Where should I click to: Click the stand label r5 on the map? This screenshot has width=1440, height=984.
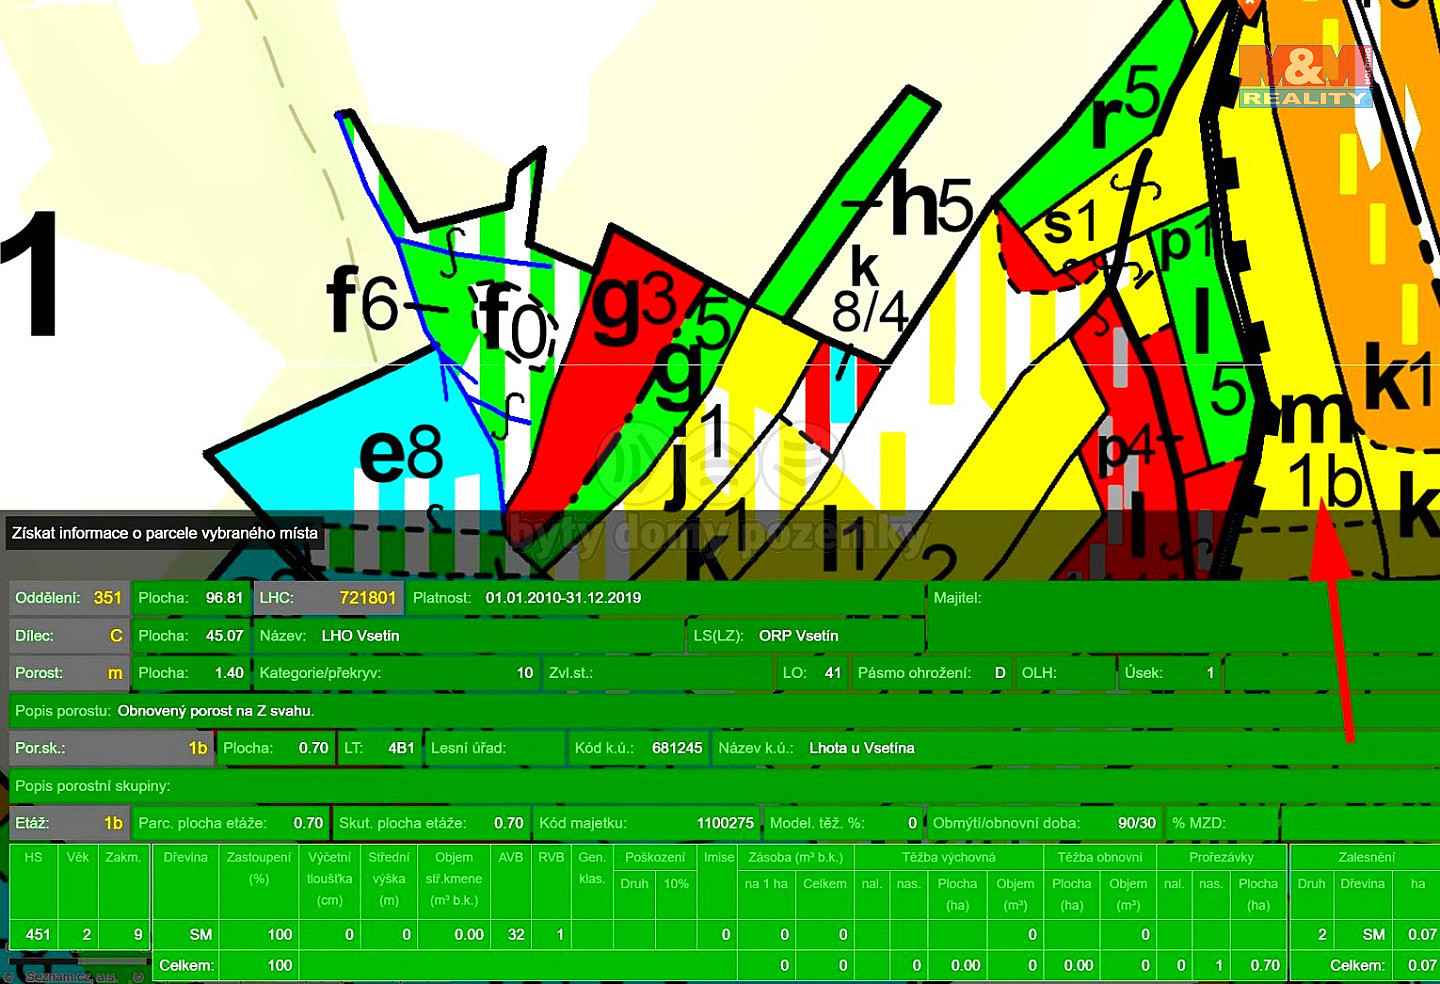click(1126, 108)
